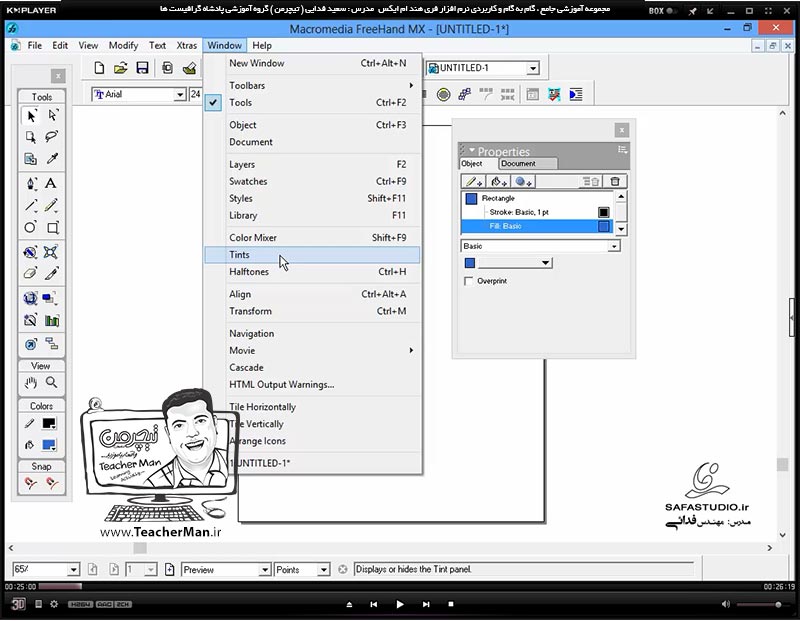Open the UNTITLED-1 document dropdown

[x=533, y=68]
